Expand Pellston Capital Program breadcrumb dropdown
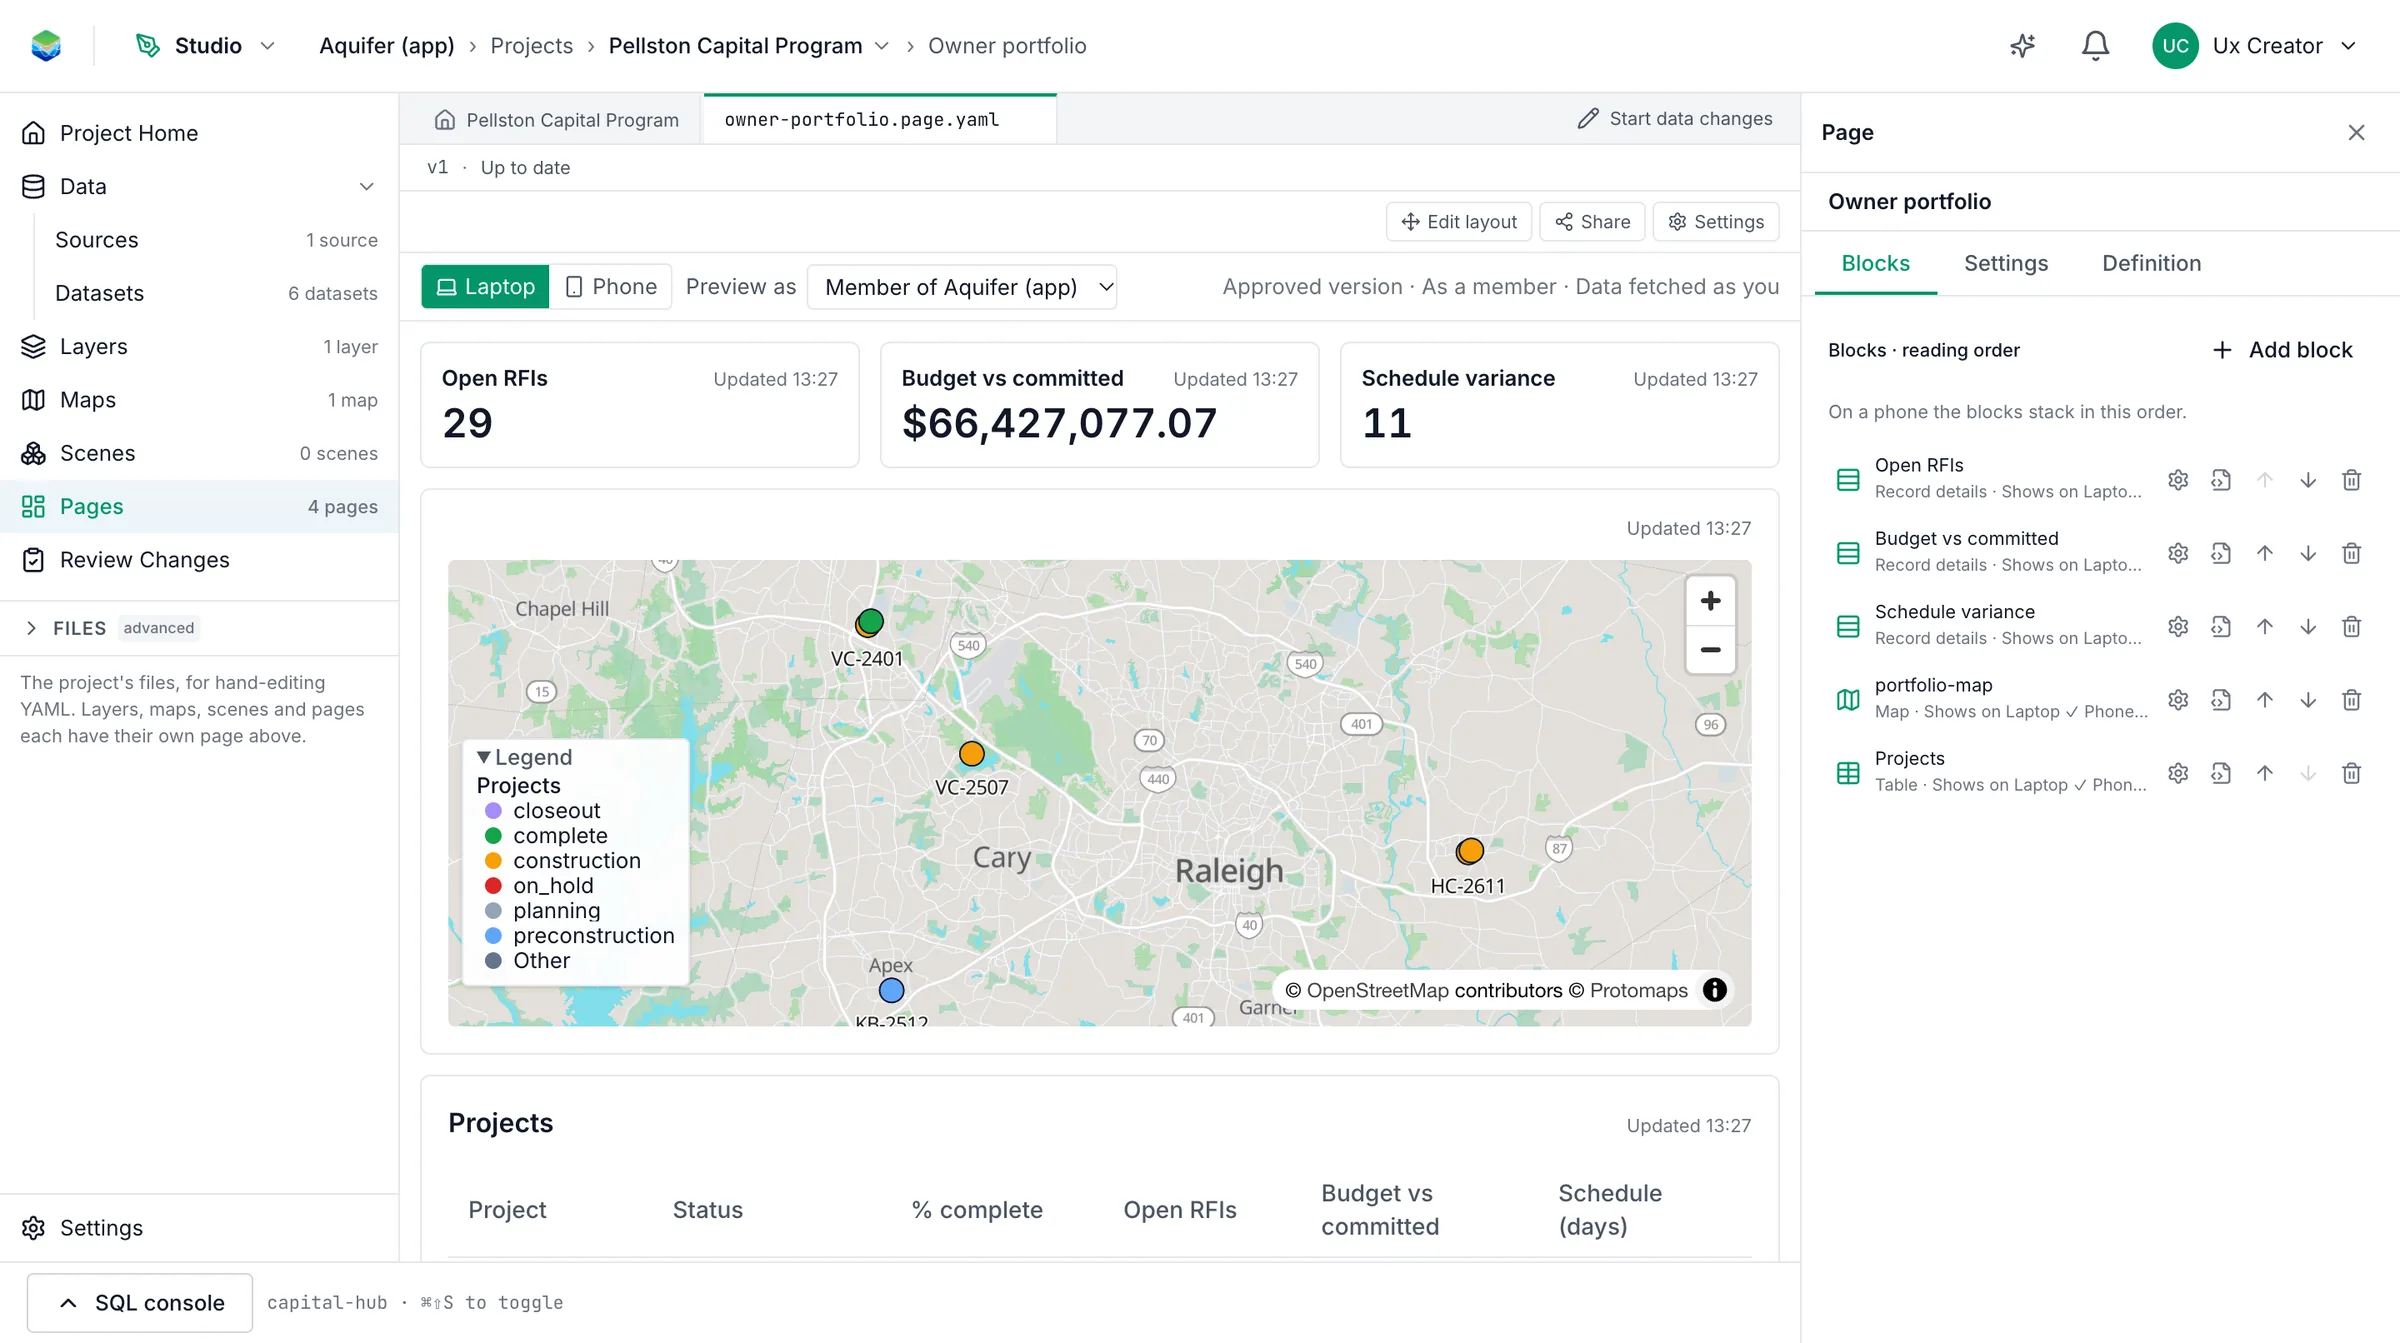The width and height of the screenshot is (2400, 1343). [881, 46]
